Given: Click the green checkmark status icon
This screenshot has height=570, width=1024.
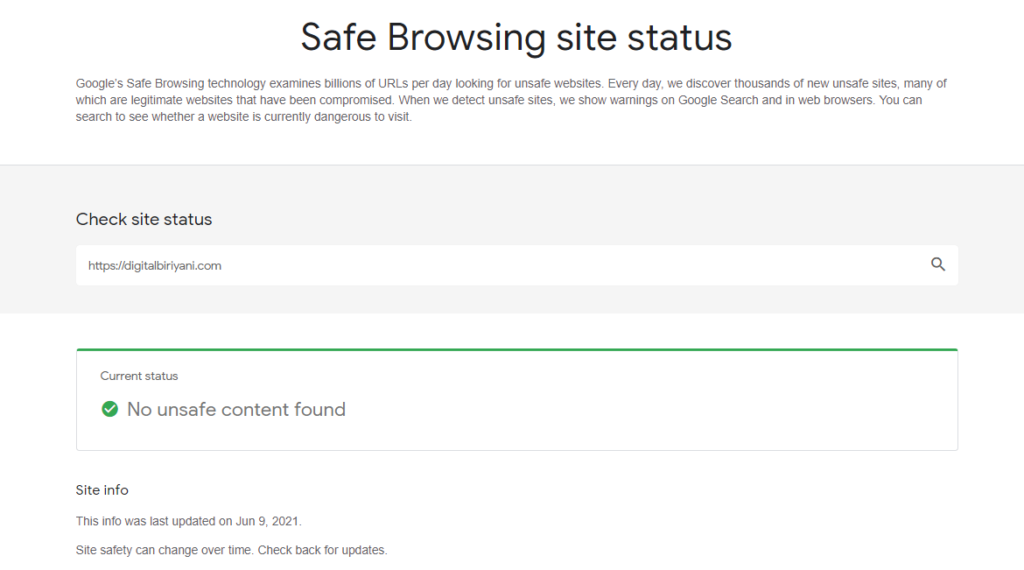Looking at the screenshot, I should tap(110, 409).
